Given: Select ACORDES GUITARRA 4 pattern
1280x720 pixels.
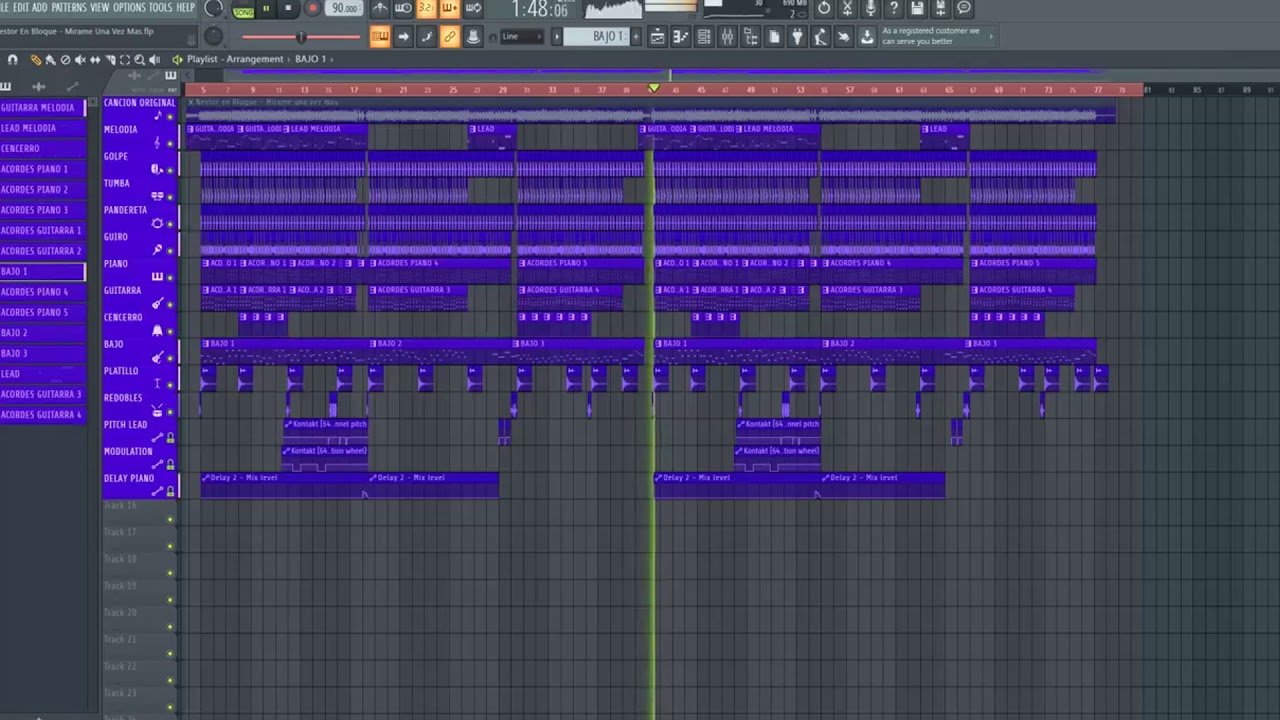Looking at the screenshot, I should click(x=42, y=414).
